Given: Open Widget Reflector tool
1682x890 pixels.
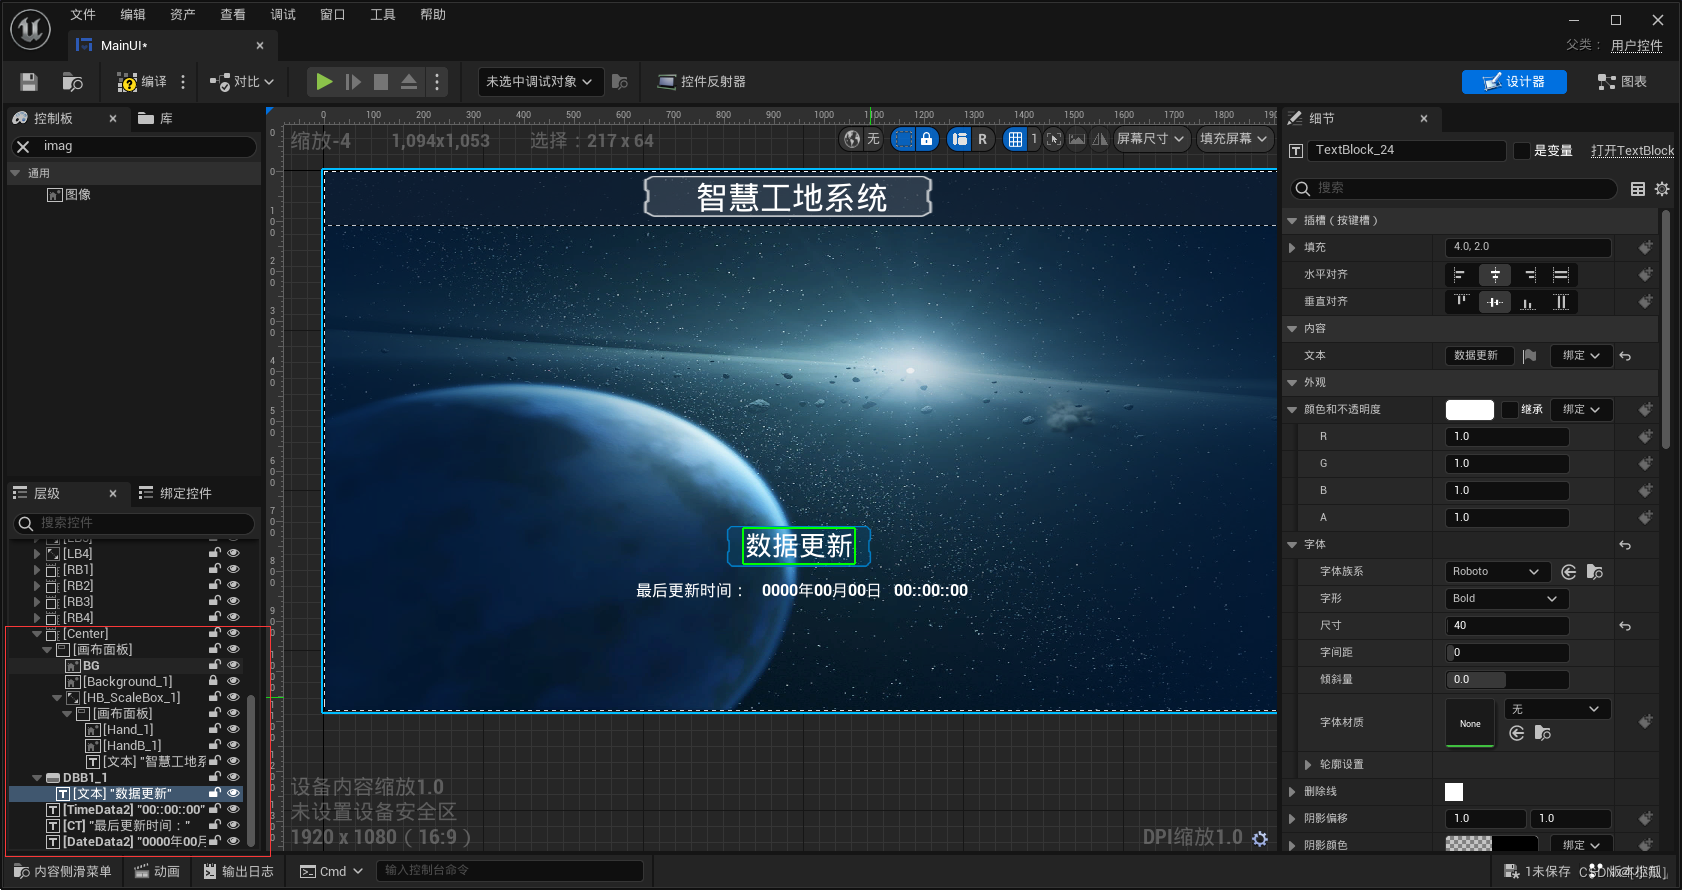Looking at the screenshot, I should (701, 82).
